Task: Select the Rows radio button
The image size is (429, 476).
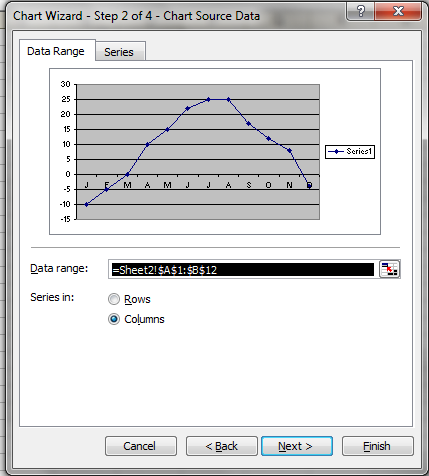Action: 114,299
